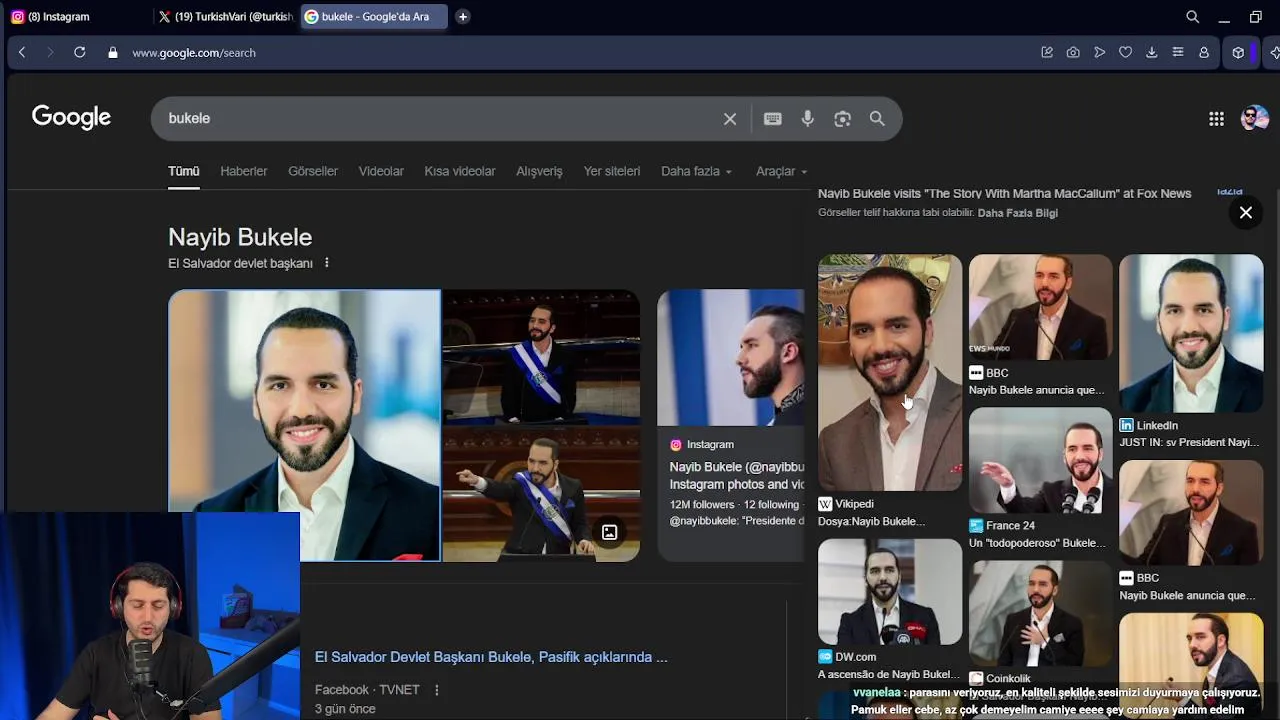Open the Kısa videolar search tab
1280x720 pixels.
(x=460, y=171)
